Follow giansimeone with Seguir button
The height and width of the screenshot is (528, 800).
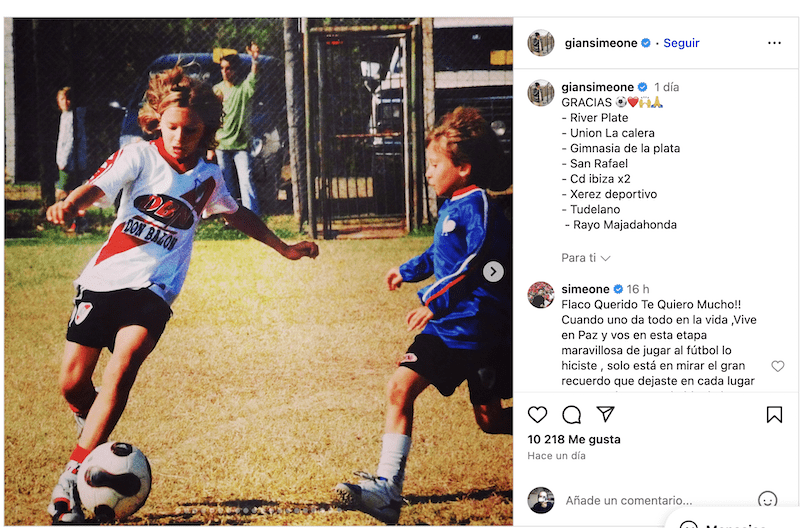(681, 43)
